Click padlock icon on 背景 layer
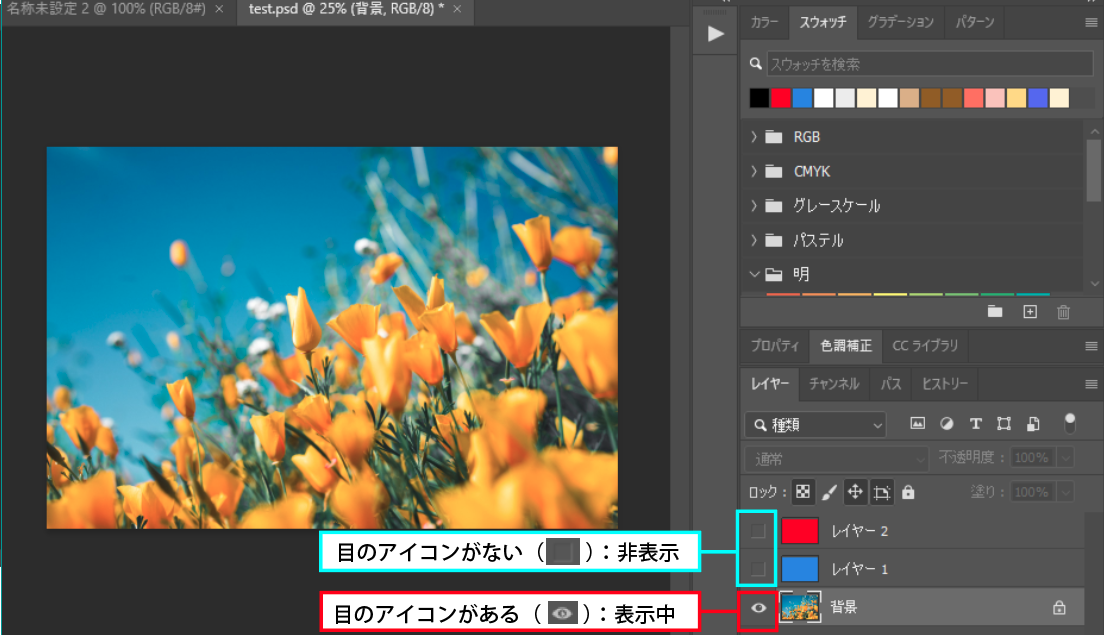 point(1059,607)
